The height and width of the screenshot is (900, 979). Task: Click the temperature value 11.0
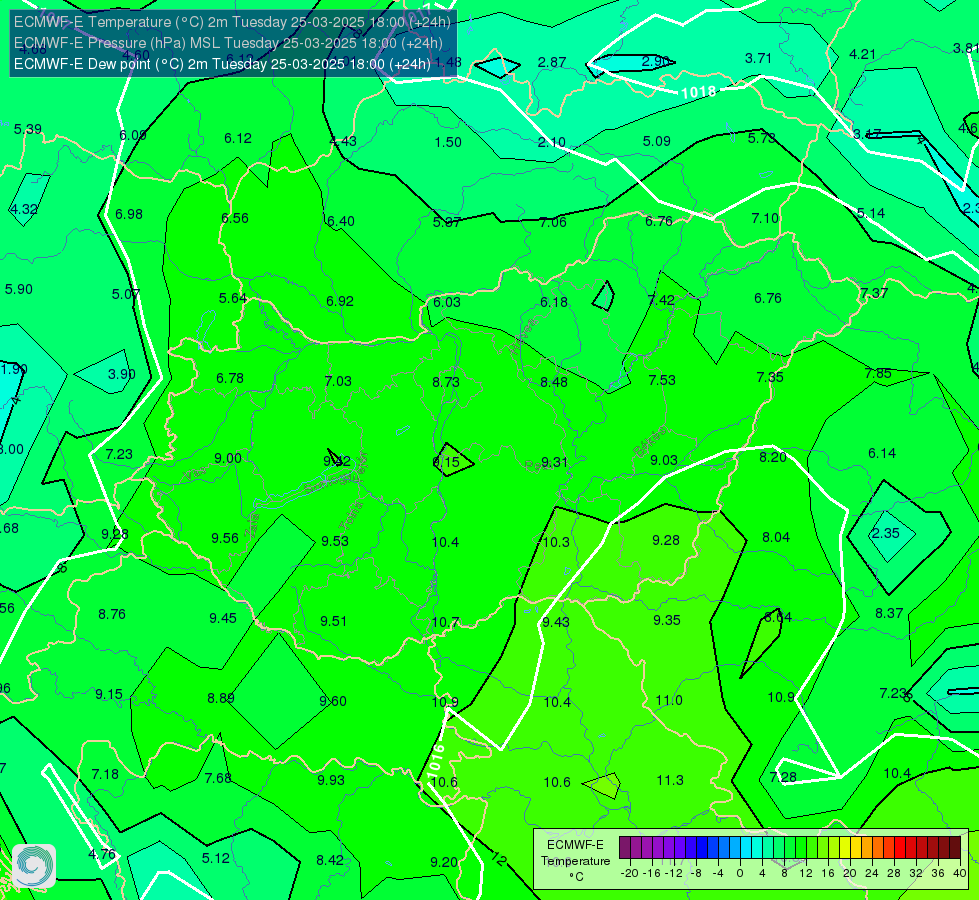(x=669, y=701)
